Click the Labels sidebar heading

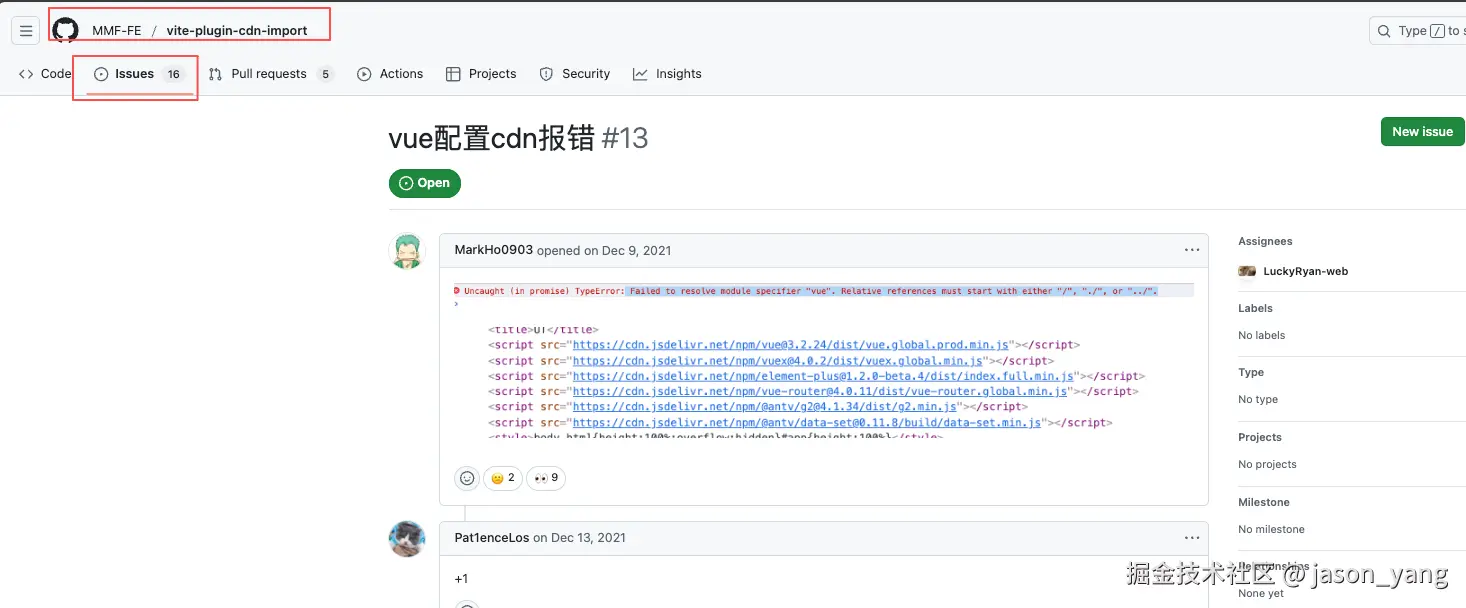1255,308
